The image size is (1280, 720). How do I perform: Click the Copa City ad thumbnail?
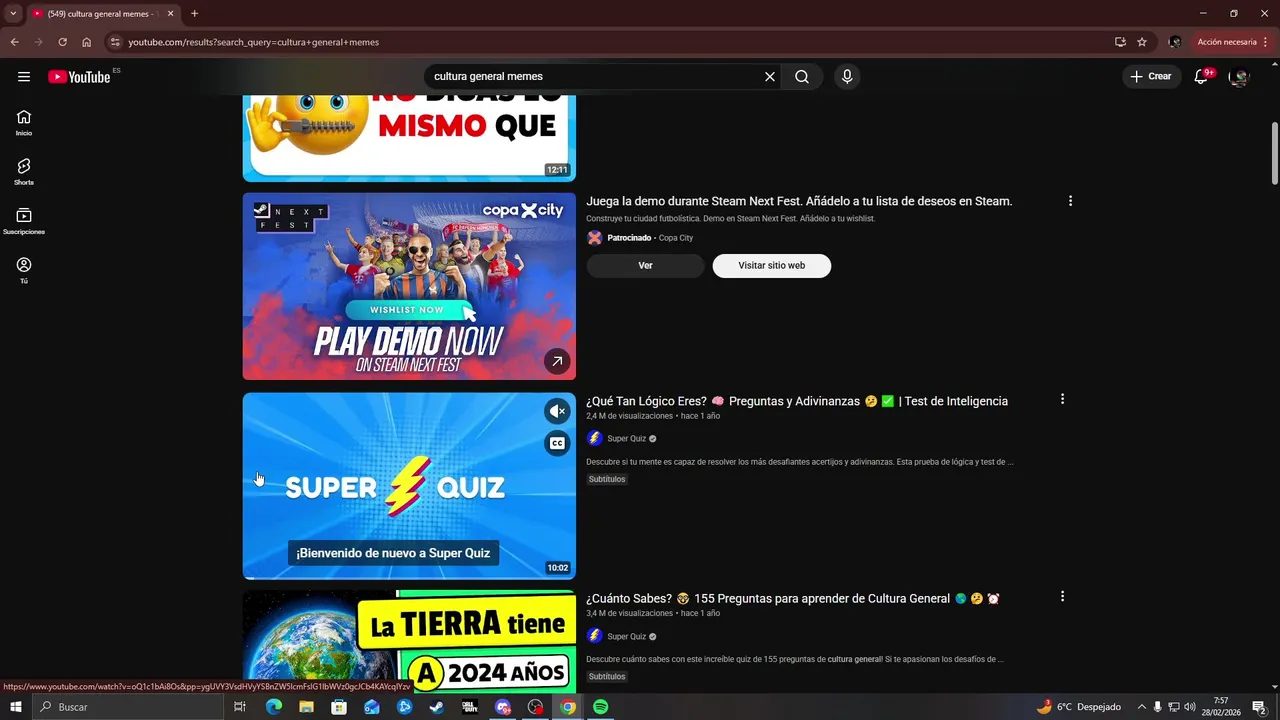tap(409, 286)
